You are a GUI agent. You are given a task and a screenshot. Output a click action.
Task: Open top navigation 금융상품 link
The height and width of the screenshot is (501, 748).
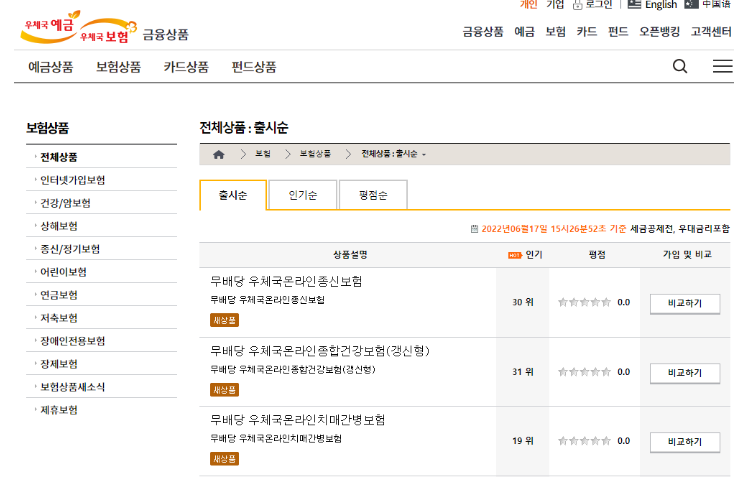click(483, 31)
